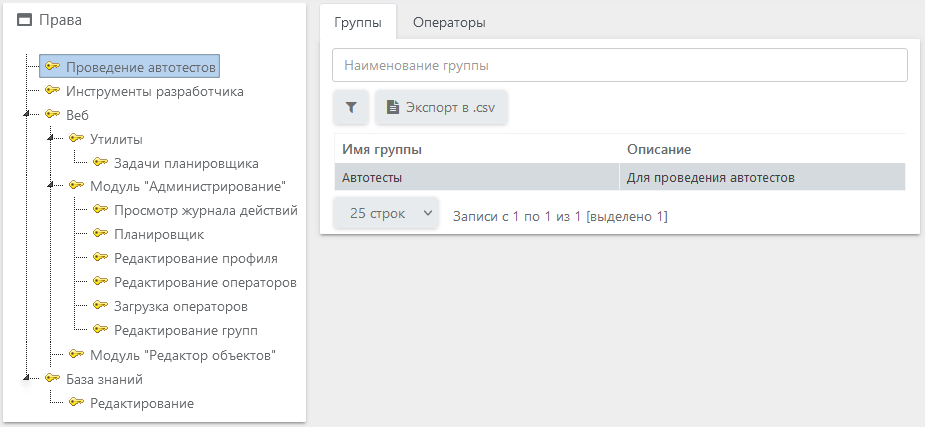Click key icon beside Планировщик
Viewport: 925px width, 427px height.
[100, 234]
